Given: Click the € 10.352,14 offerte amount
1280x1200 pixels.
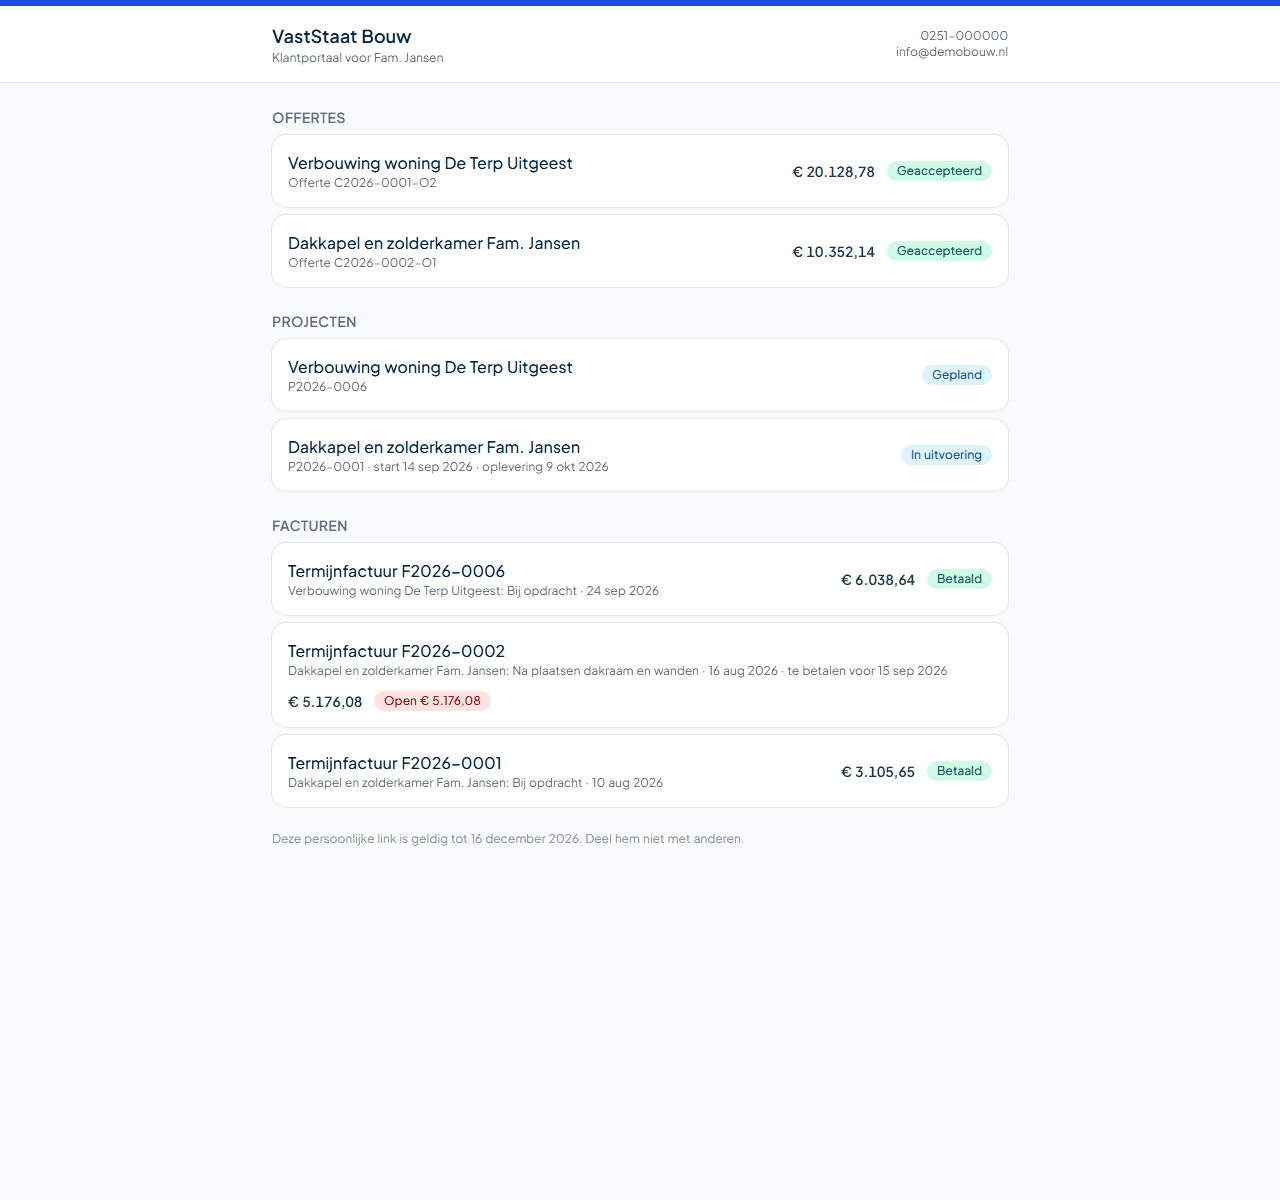Looking at the screenshot, I should 833,252.
